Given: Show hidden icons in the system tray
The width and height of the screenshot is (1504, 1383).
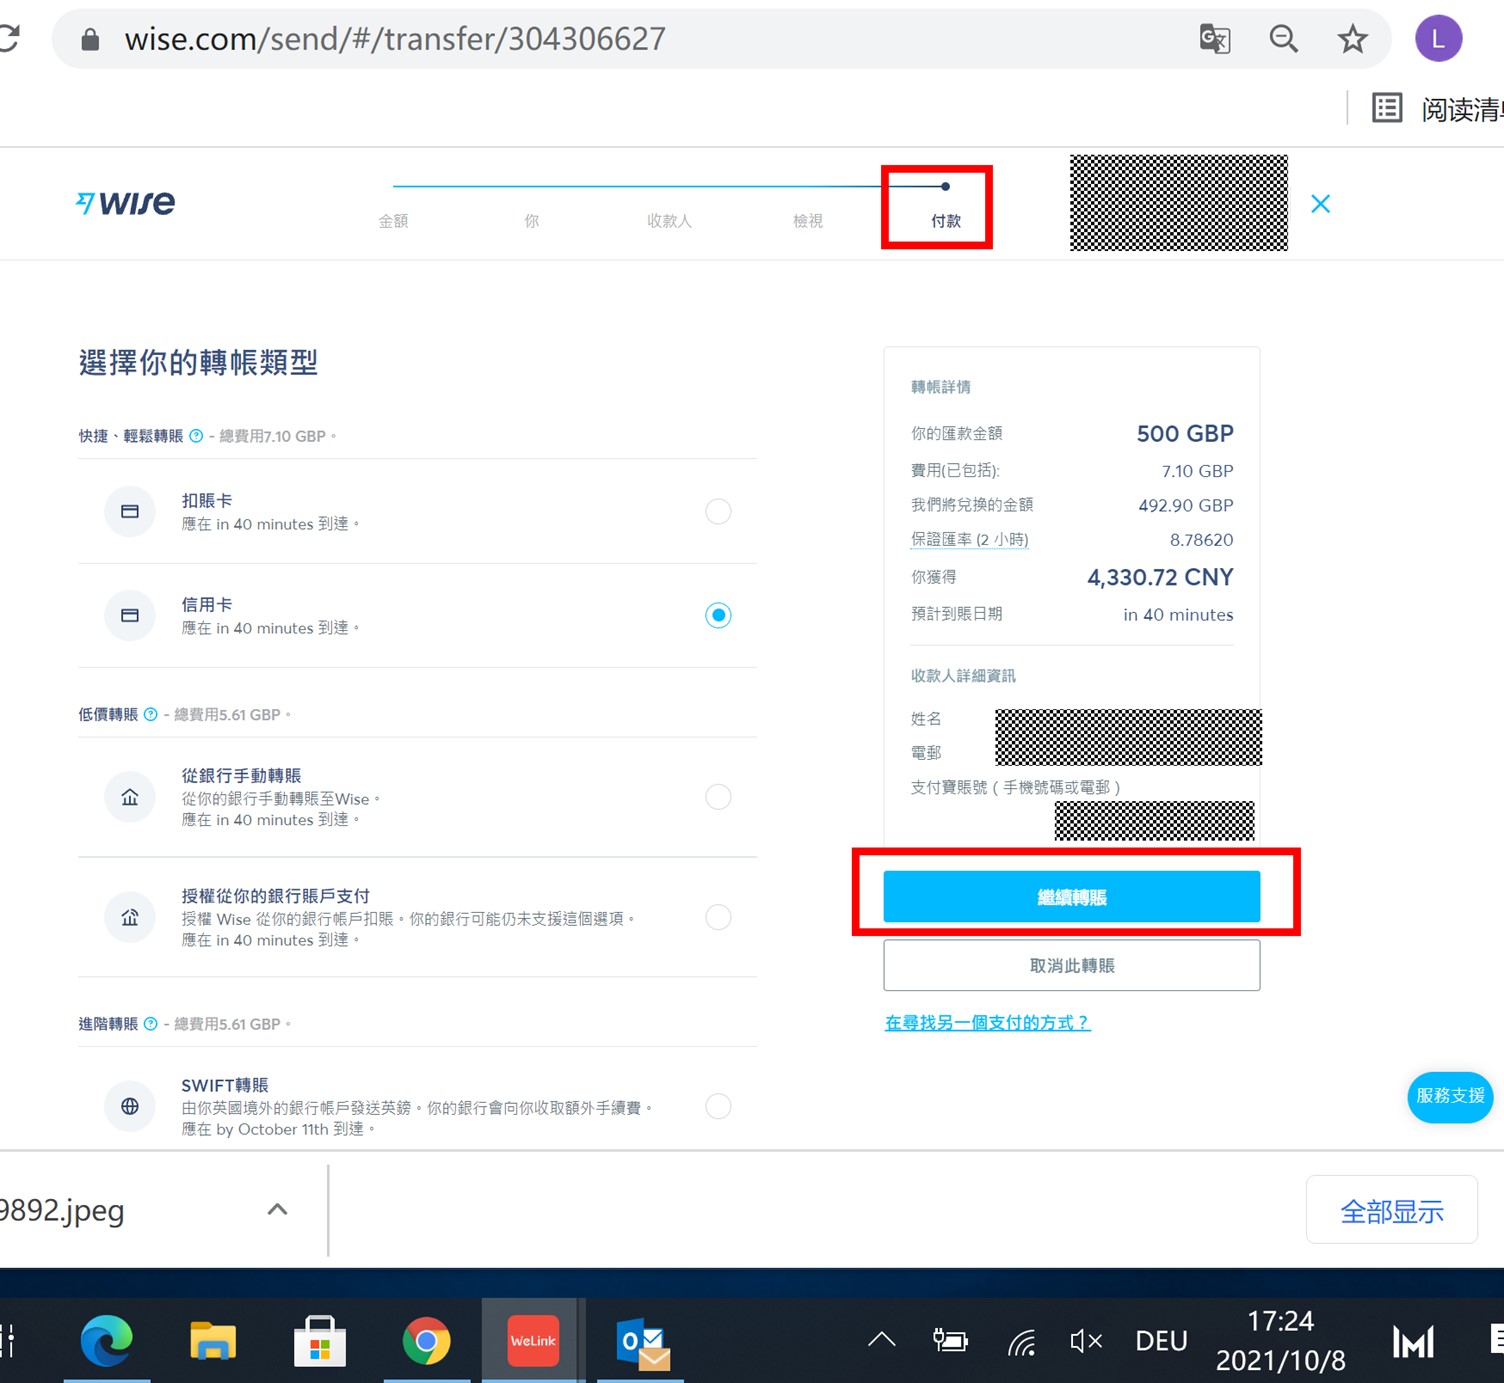Looking at the screenshot, I should coord(880,1340).
